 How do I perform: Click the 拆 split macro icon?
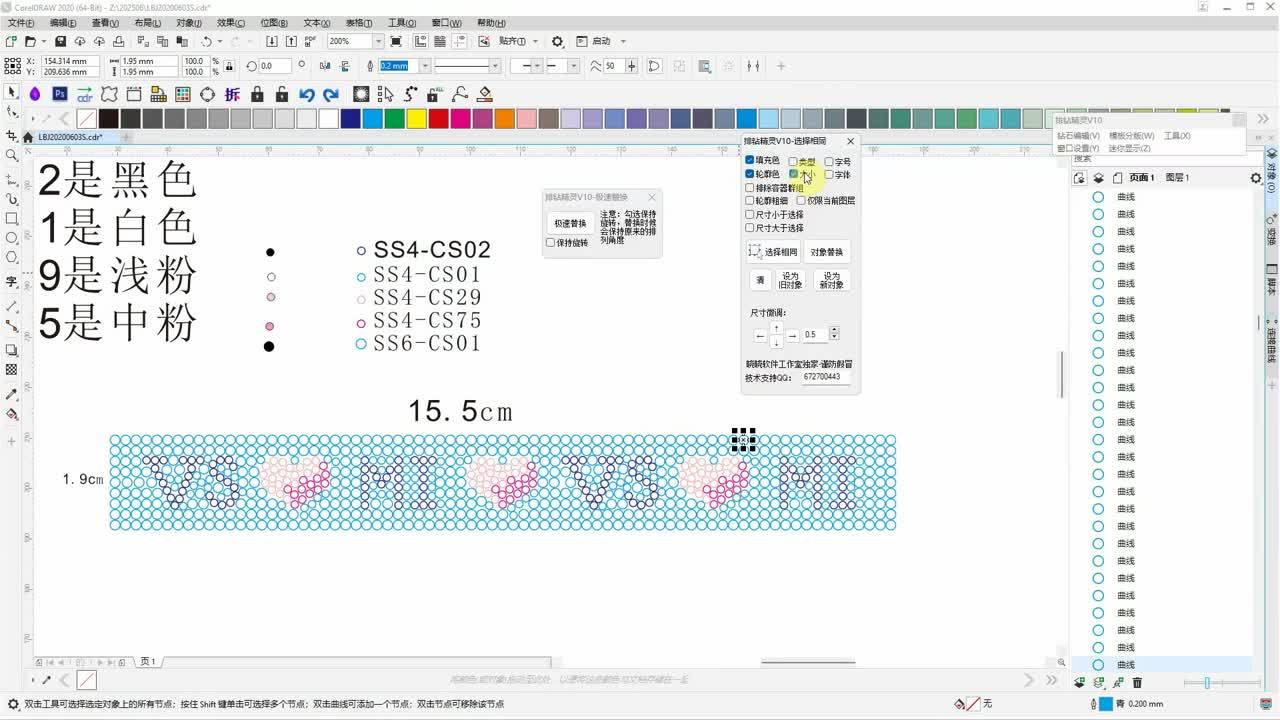coord(232,94)
